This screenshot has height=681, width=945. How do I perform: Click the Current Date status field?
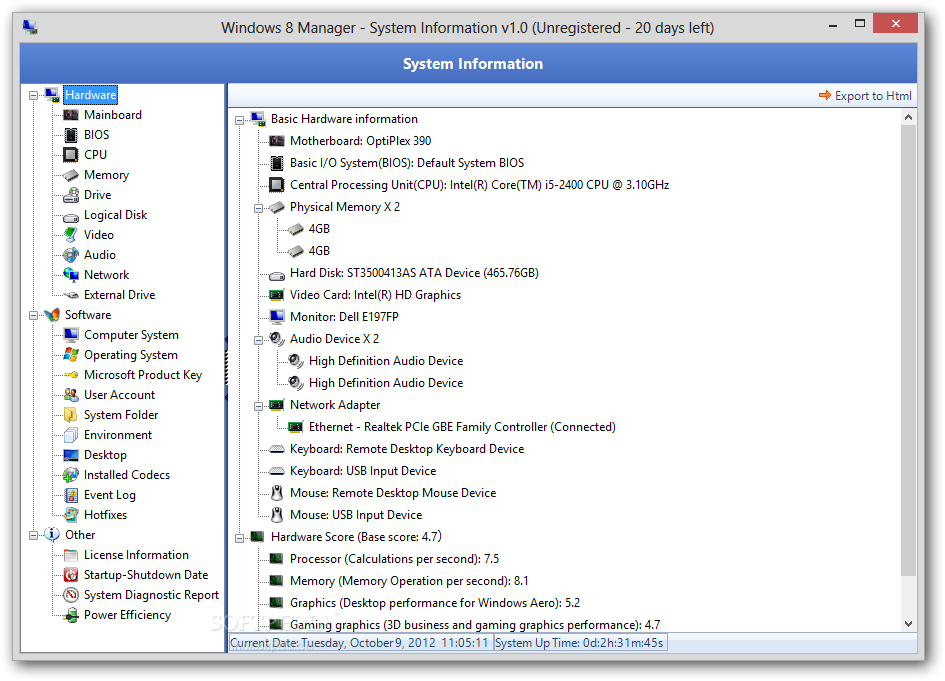pyautogui.click(x=360, y=643)
